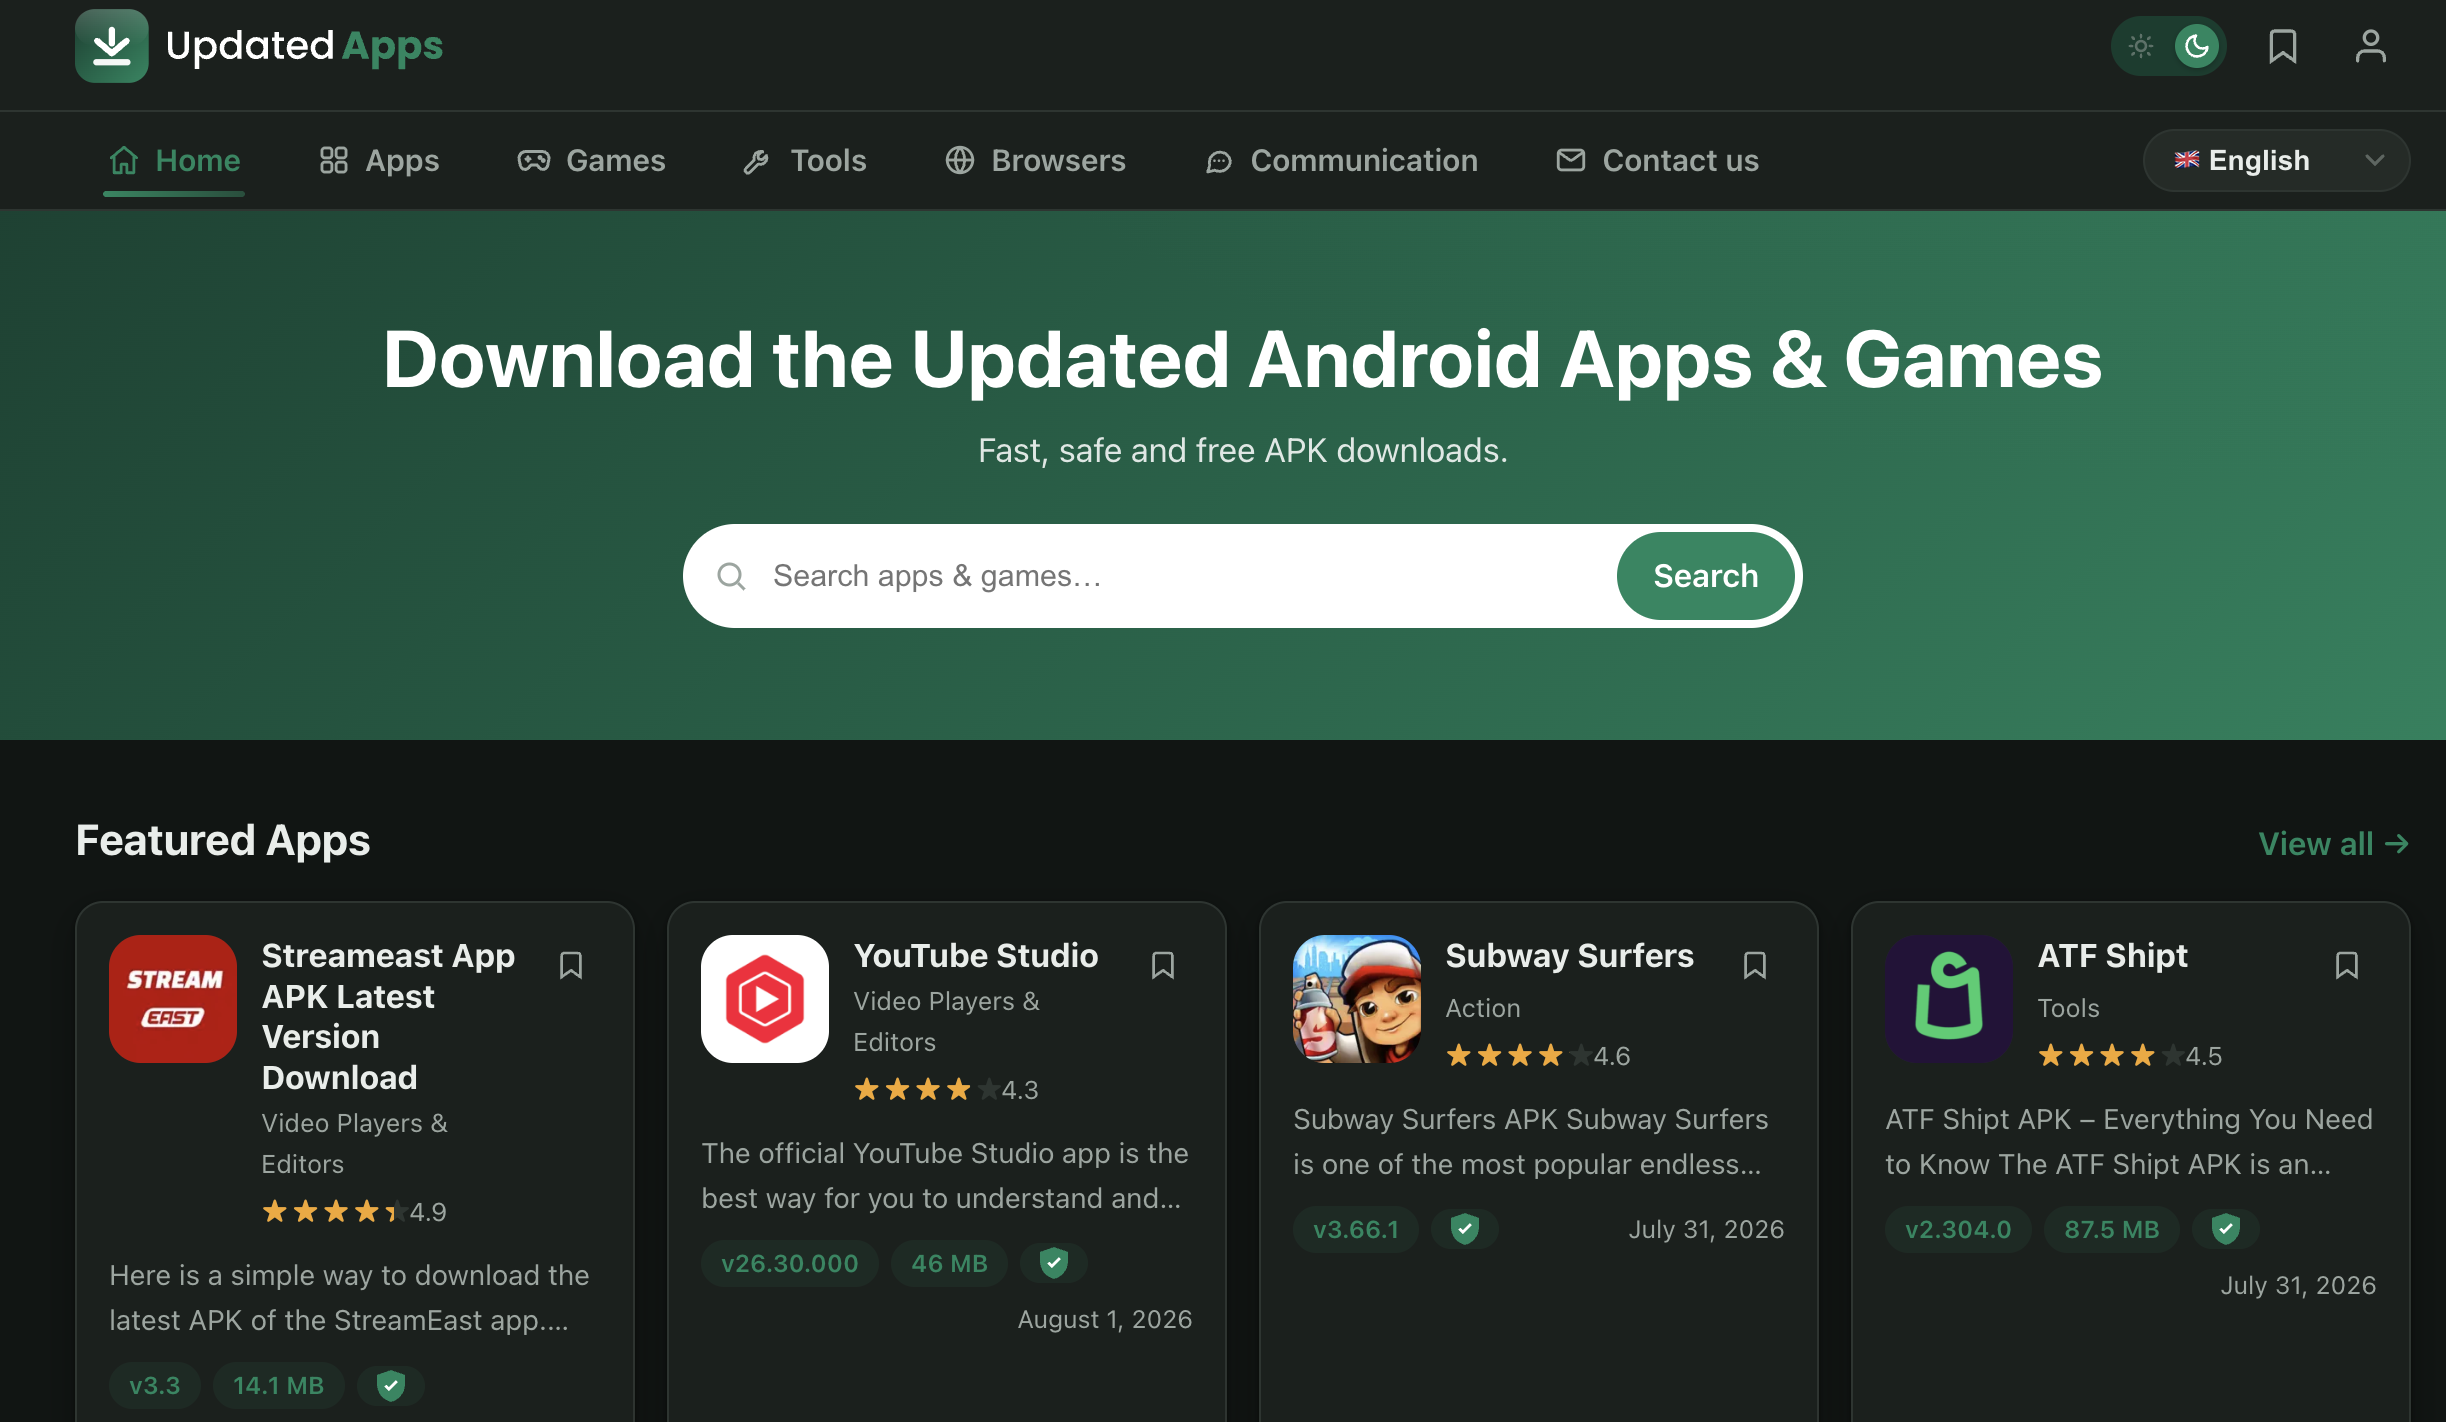The height and width of the screenshot is (1422, 2446).
Task: Click the 87.5 MB size tag
Action: tap(2111, 1229)
